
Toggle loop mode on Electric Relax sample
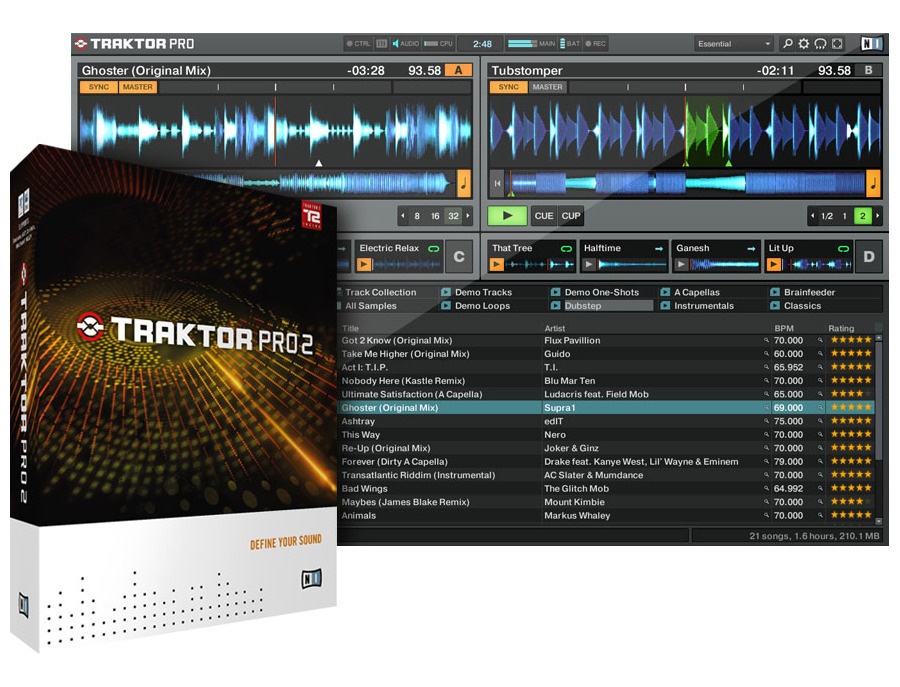[434, 249]
